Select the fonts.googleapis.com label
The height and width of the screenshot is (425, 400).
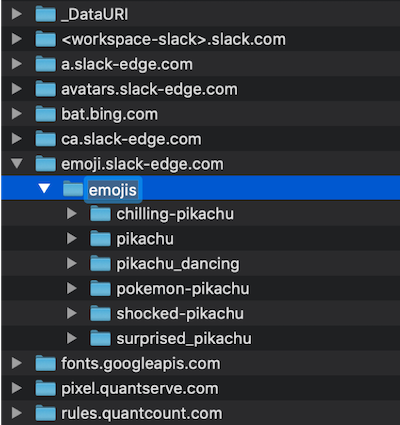point(141,364)
